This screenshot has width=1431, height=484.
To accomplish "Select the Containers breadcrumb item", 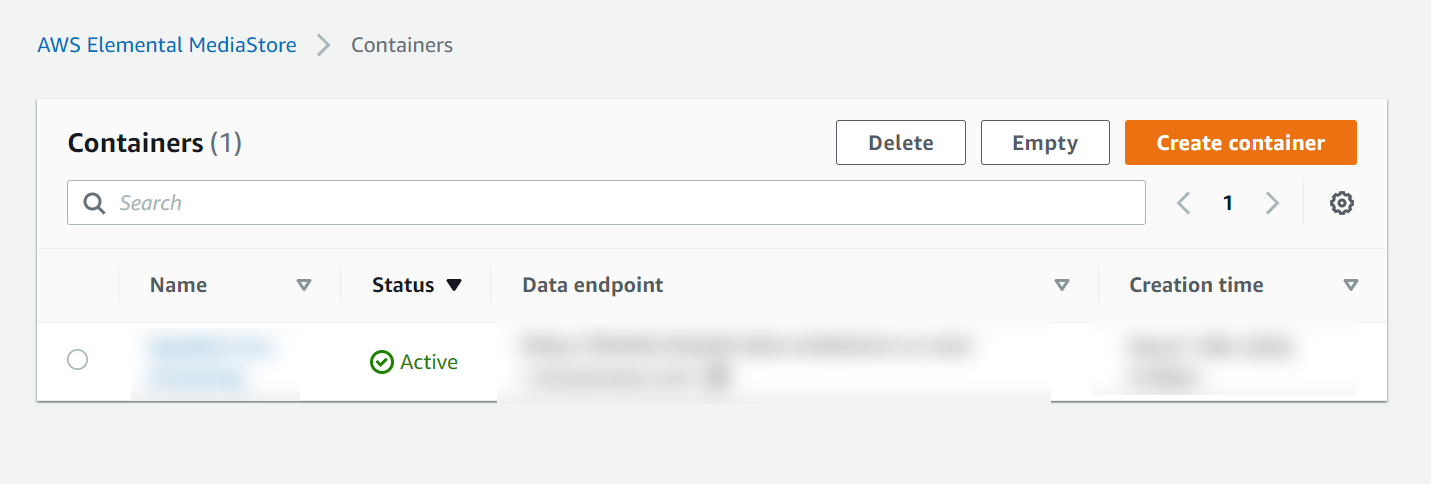I will coord(402,45).
